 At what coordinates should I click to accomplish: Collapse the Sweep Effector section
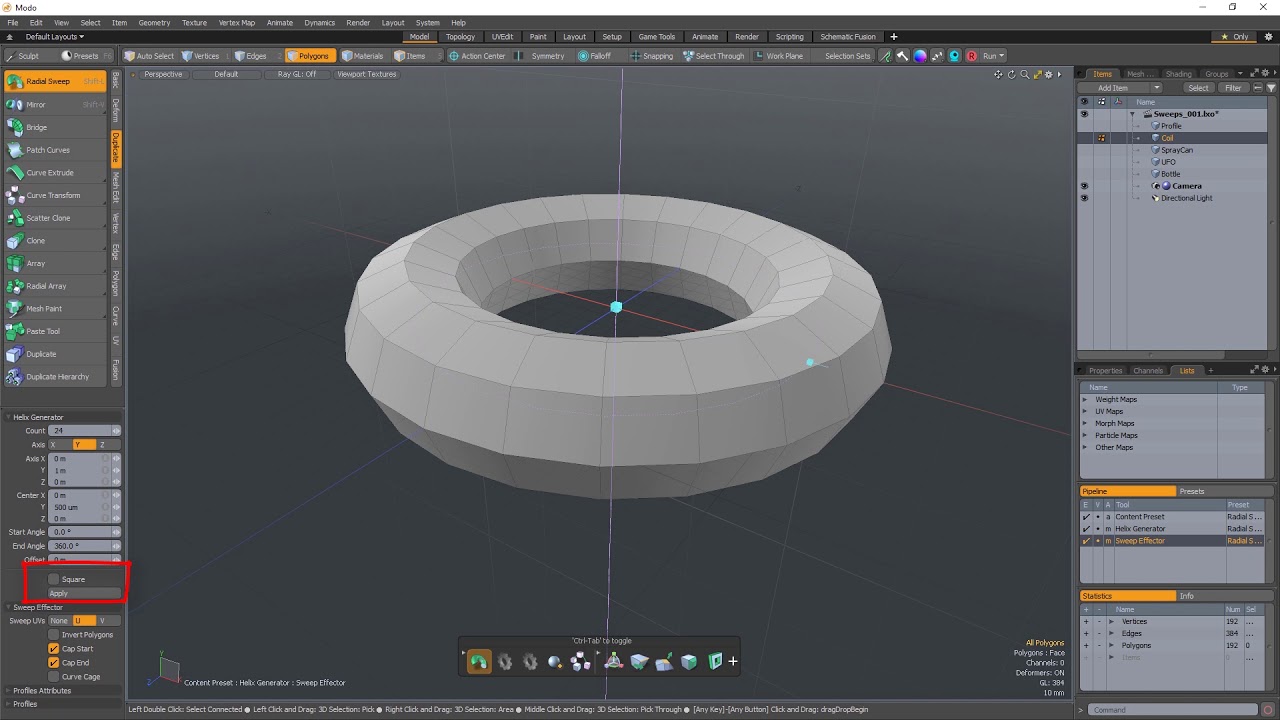[8, 607]
